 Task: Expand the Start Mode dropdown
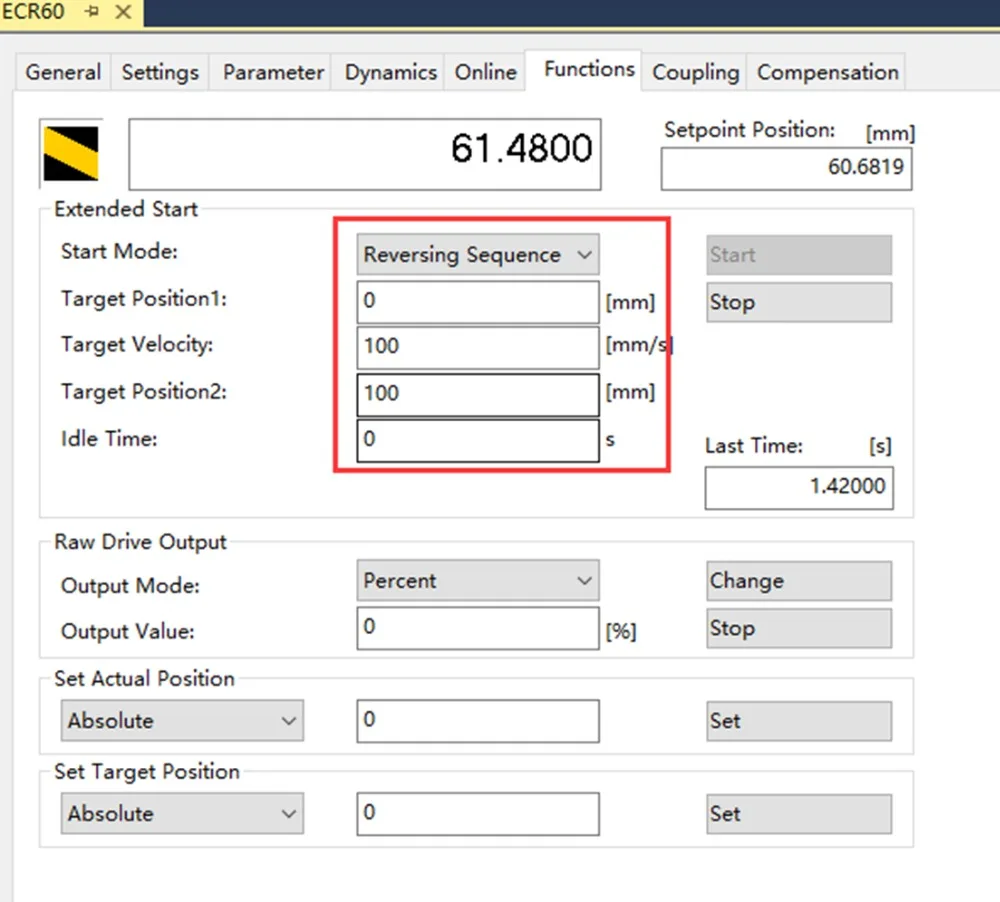(x=478, y=255)
